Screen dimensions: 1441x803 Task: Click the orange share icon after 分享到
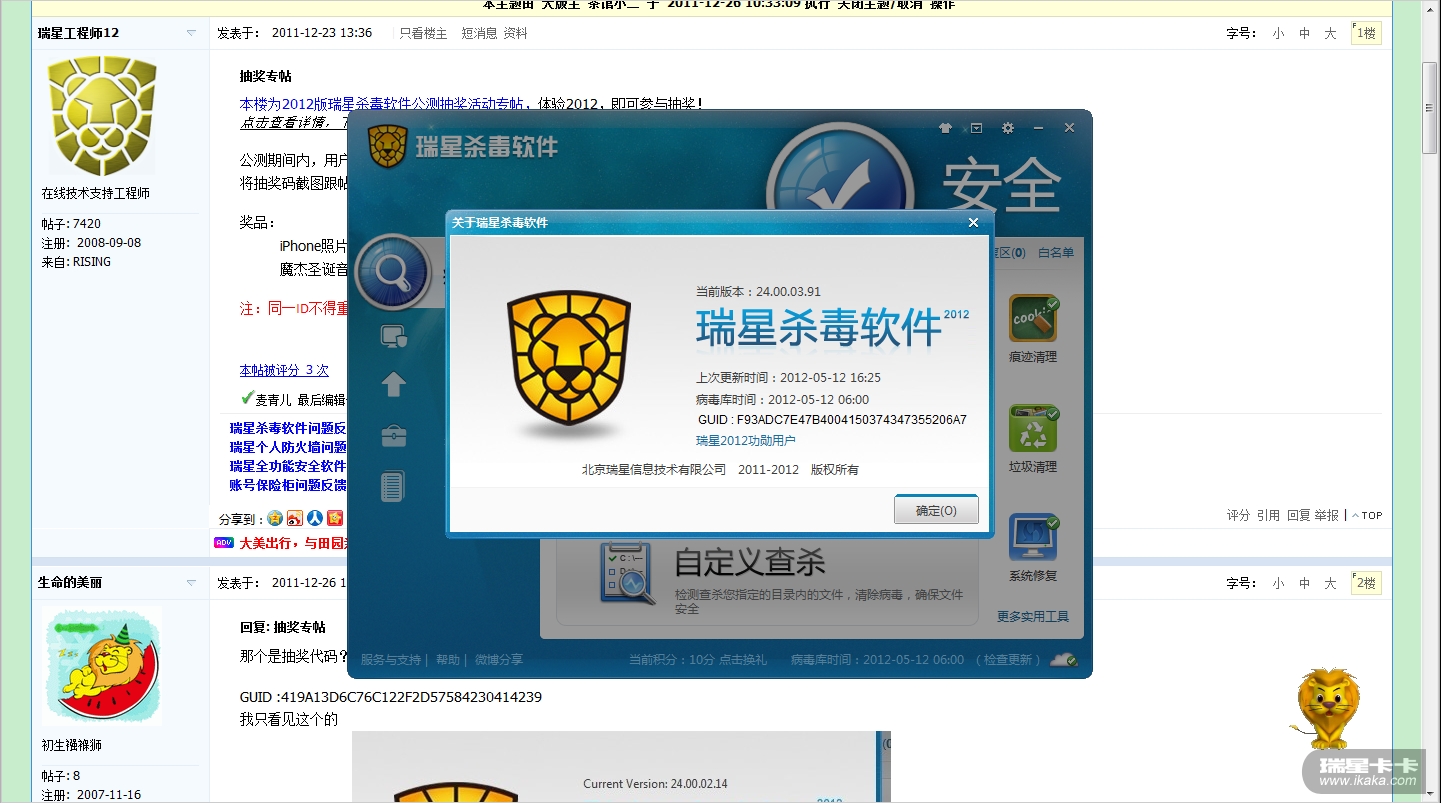tap(335, 518)
